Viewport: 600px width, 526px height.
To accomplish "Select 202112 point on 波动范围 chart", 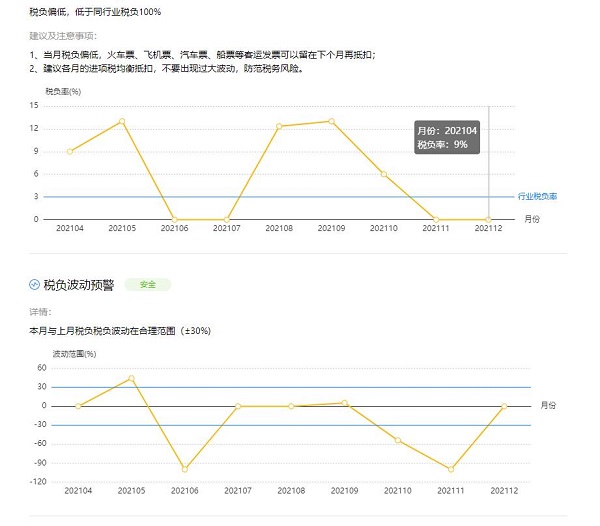I will pyautogui.click(x=504, y=406).
